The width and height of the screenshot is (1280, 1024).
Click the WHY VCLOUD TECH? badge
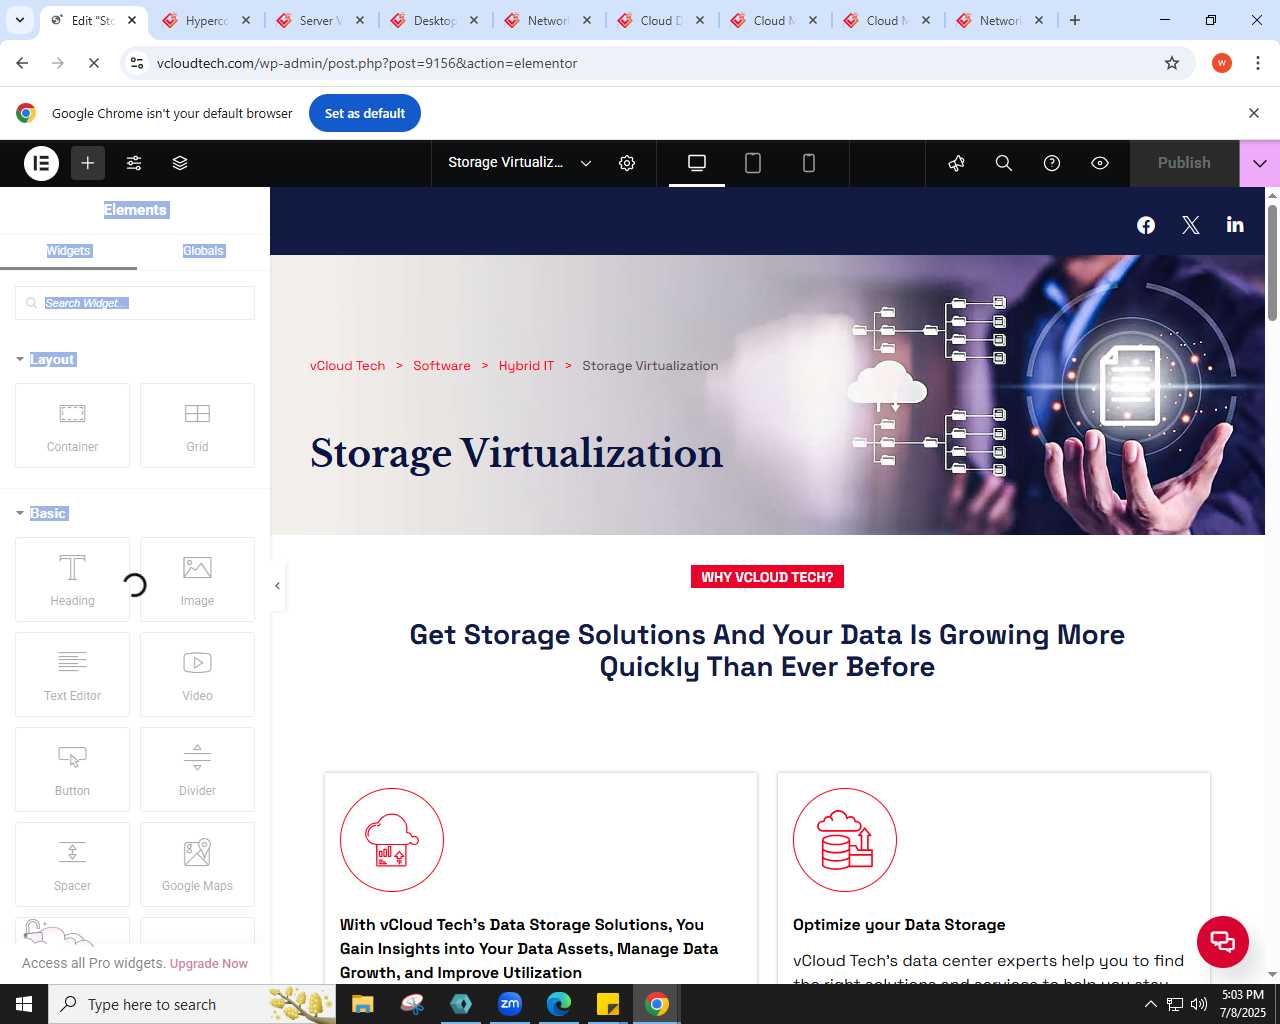pos(767,577)
